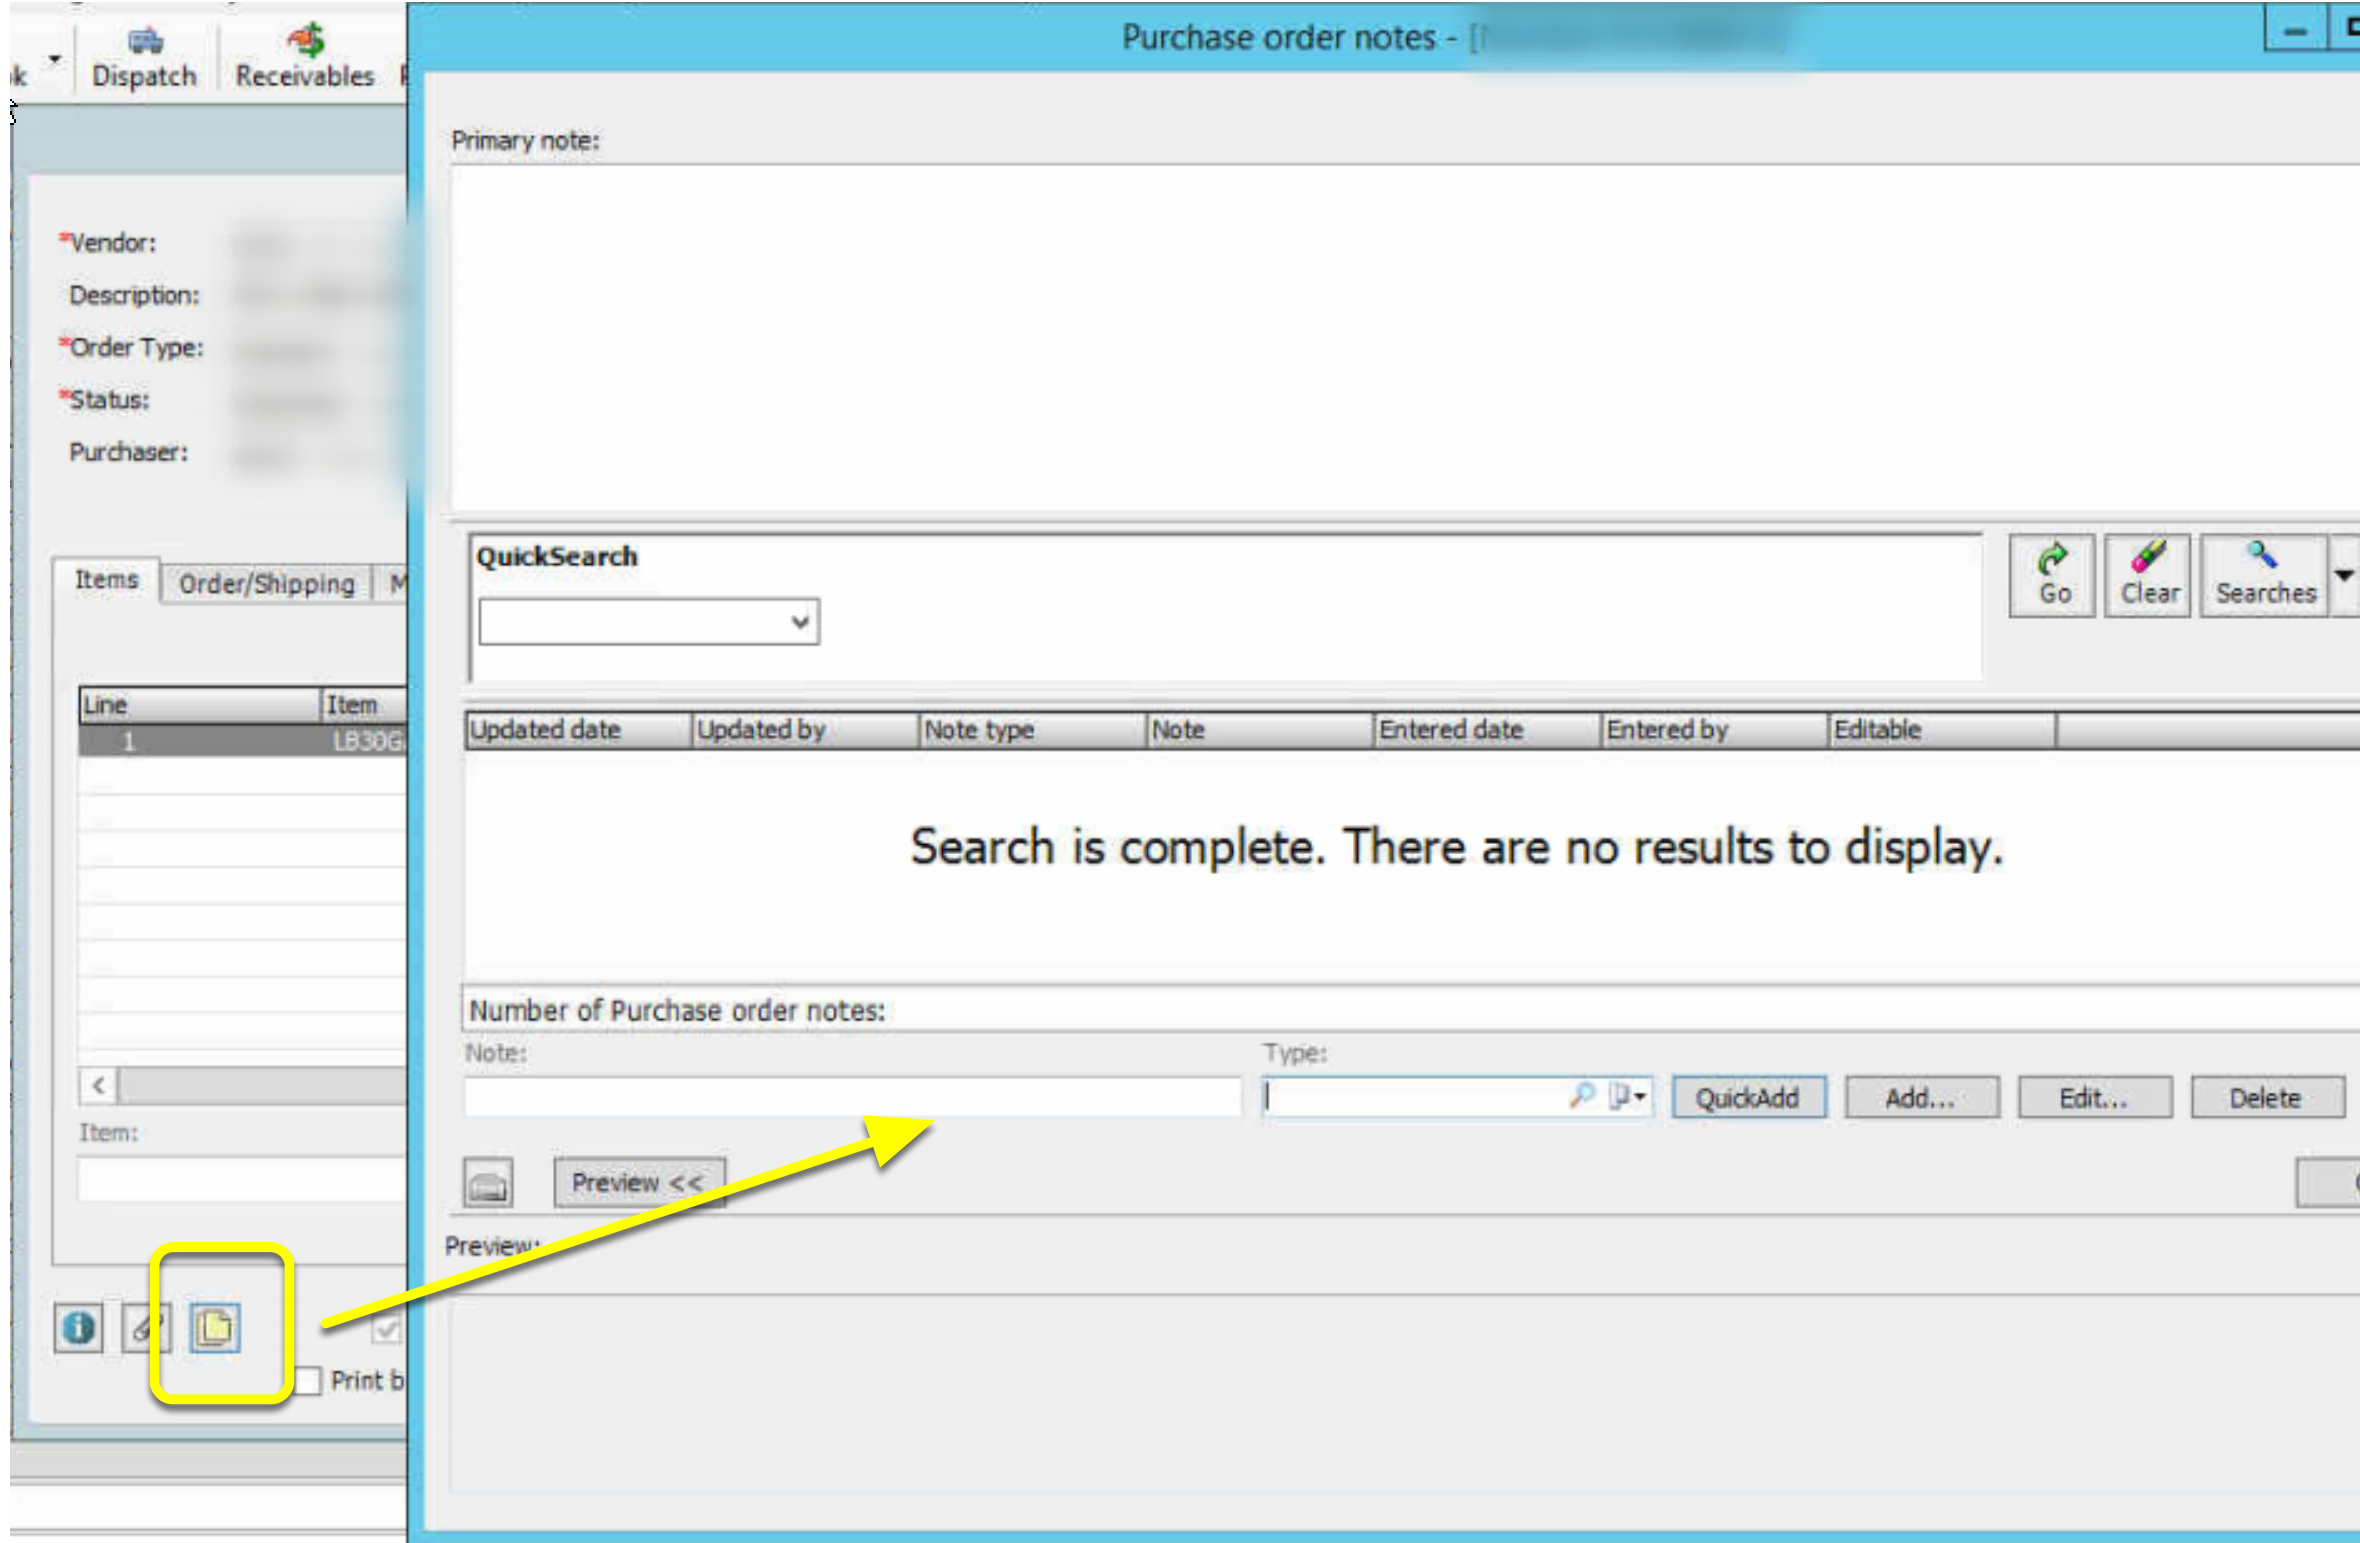Click the Go search button

(x=2052, y=576)
